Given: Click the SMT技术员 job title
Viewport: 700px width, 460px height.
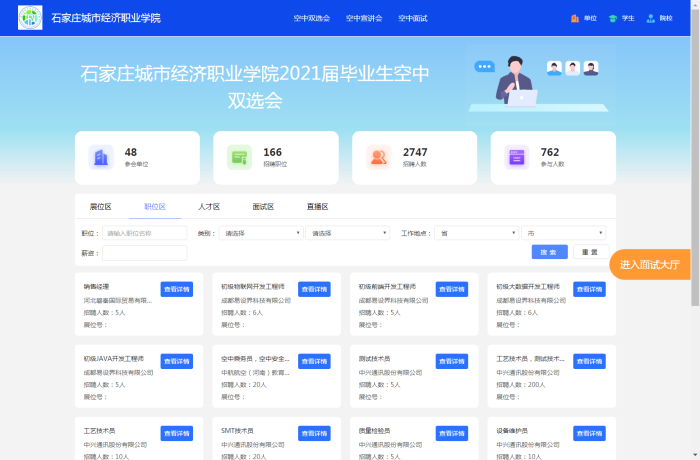Looking at the screenshot, I should pyautogui.click(x=237, y=431).
